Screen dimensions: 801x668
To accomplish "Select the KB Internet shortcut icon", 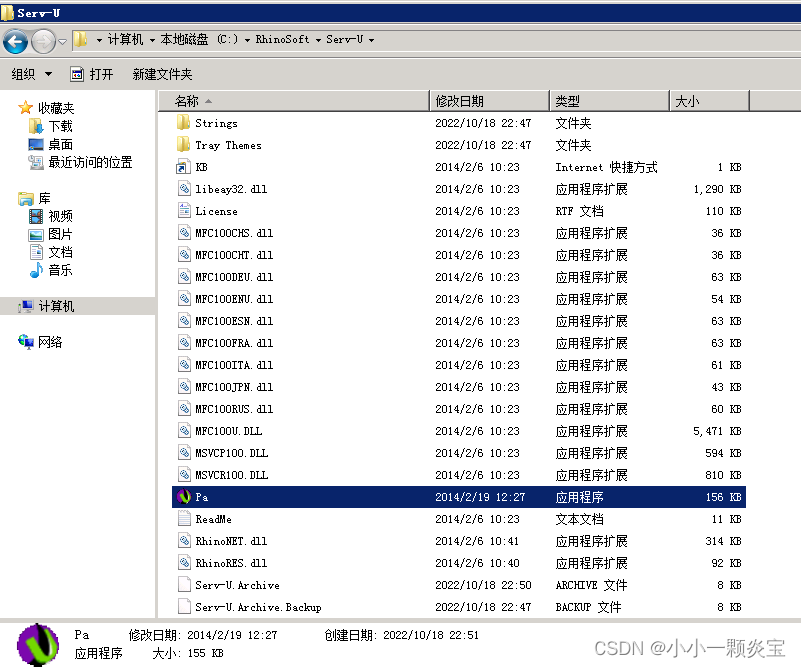I will click(183, 167).
